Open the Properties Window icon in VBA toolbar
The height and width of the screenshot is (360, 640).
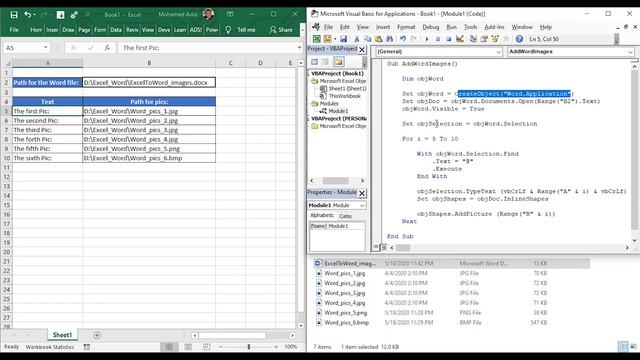(x=484, y=39)
